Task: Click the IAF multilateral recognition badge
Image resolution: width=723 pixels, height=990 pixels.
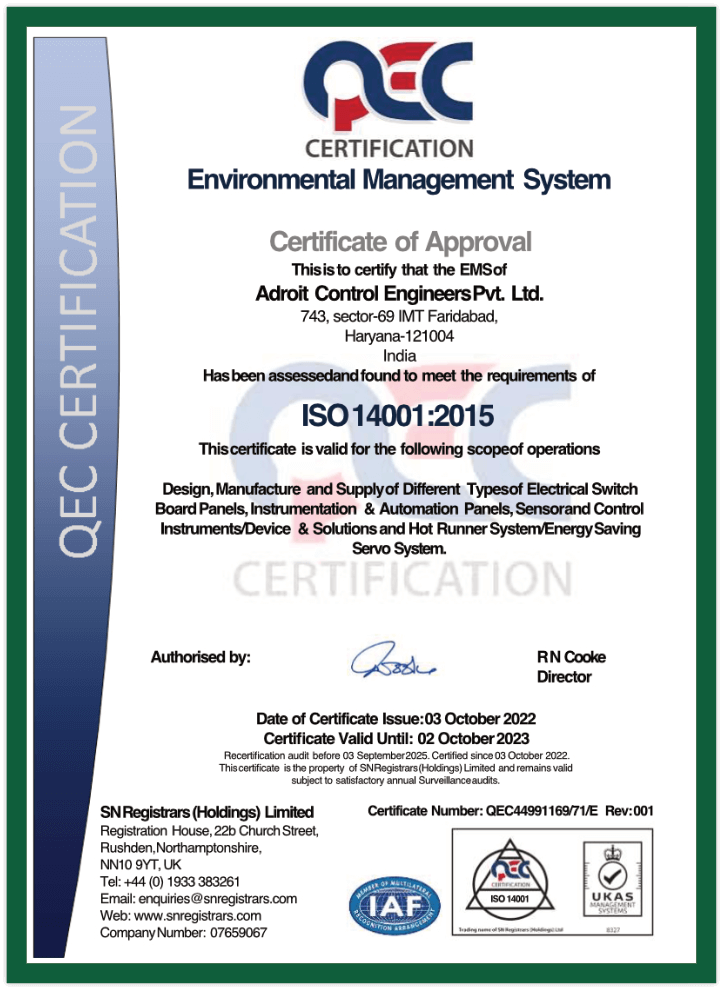Action: click(395, 907)
